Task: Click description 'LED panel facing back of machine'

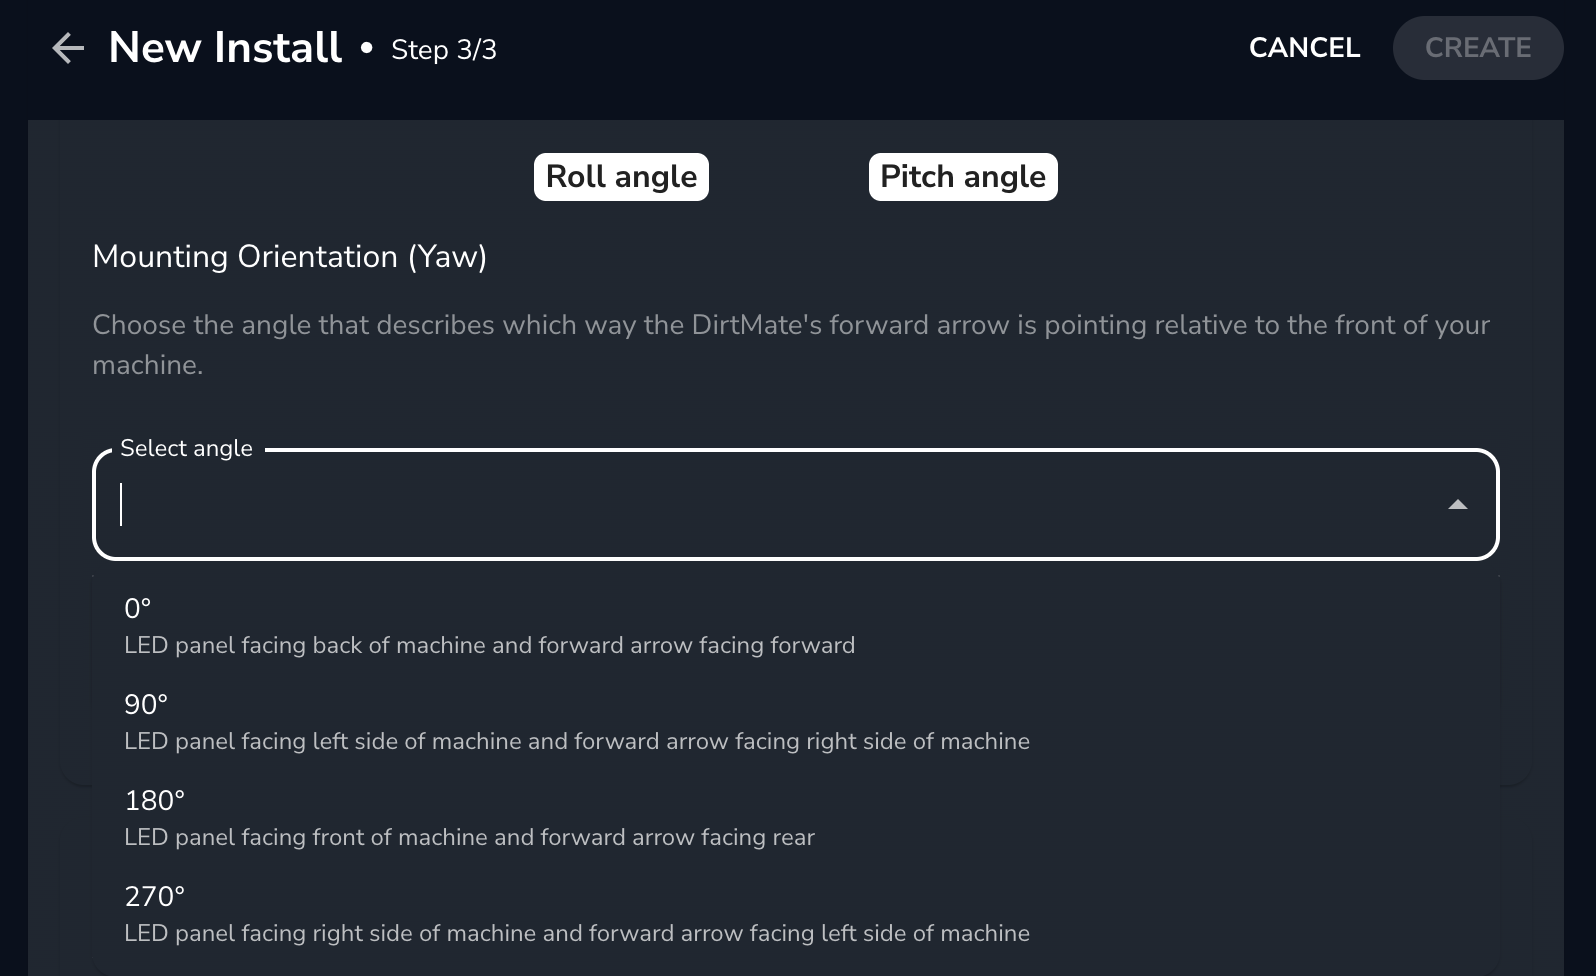Action: tap(489, 646)
